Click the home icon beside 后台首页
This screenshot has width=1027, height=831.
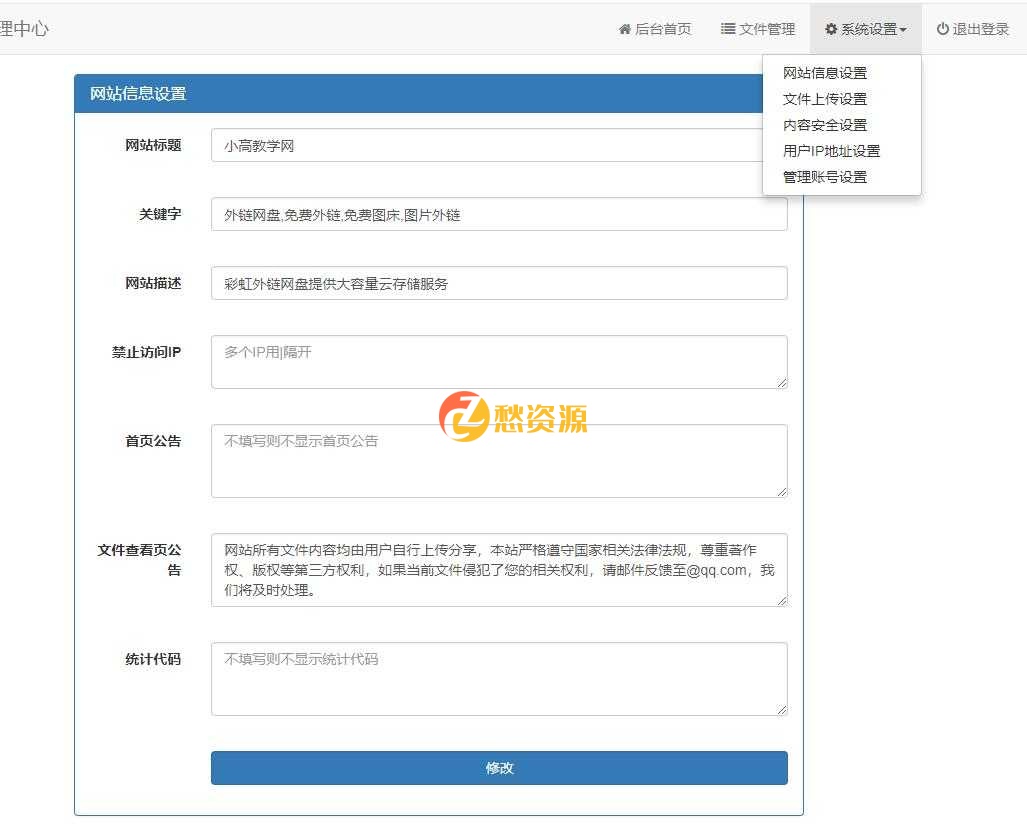tap(625, 29)
